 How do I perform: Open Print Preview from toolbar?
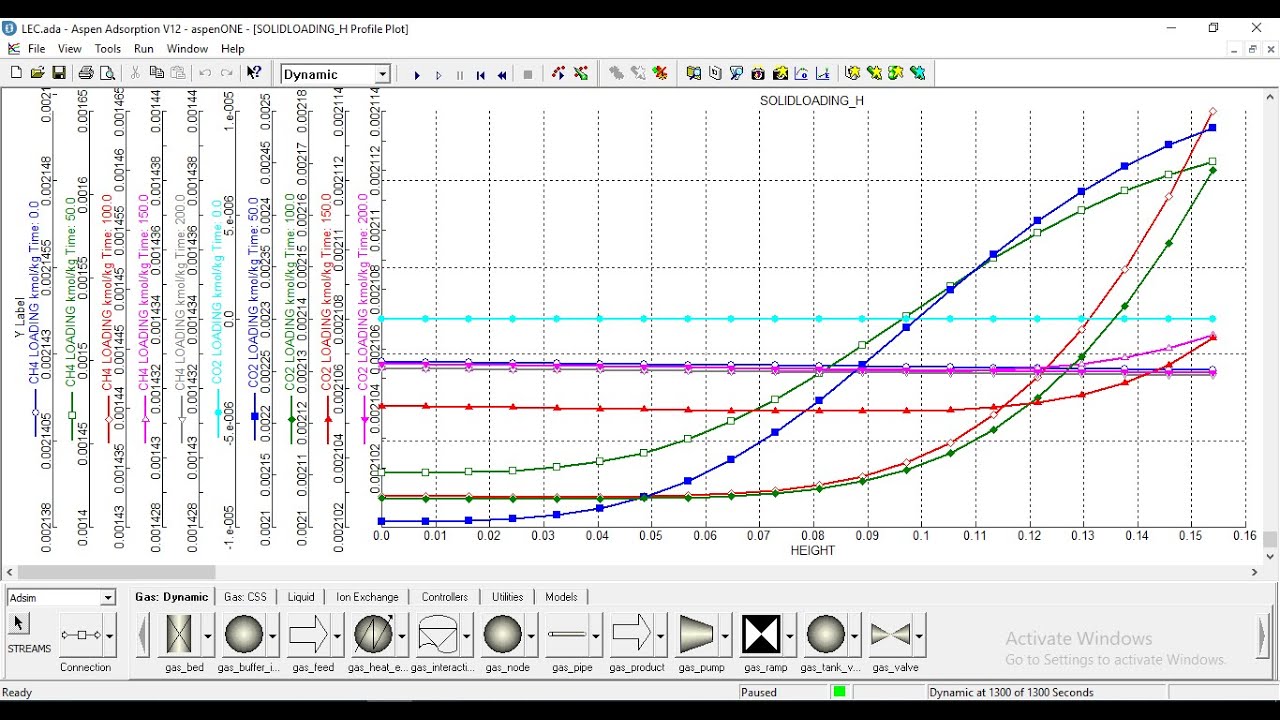click(107, 73)
